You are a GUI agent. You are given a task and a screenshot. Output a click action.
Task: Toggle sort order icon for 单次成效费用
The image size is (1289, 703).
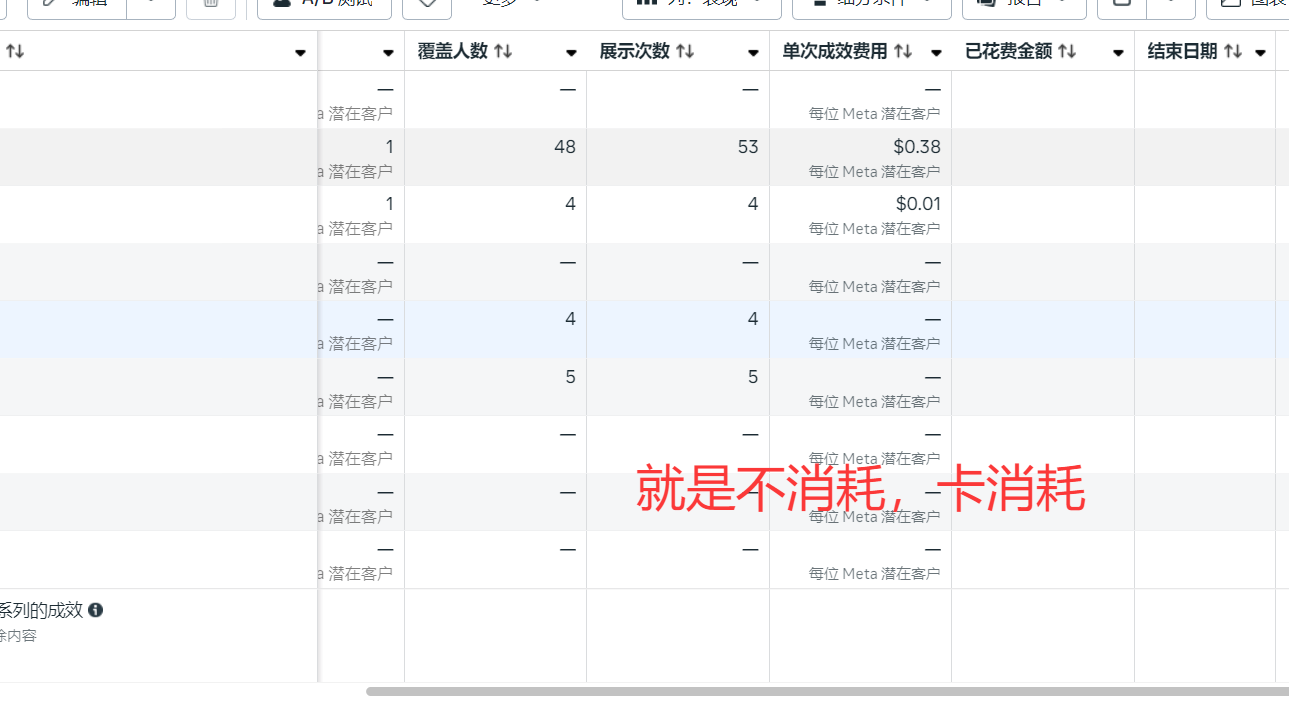(x=903, y=52)
